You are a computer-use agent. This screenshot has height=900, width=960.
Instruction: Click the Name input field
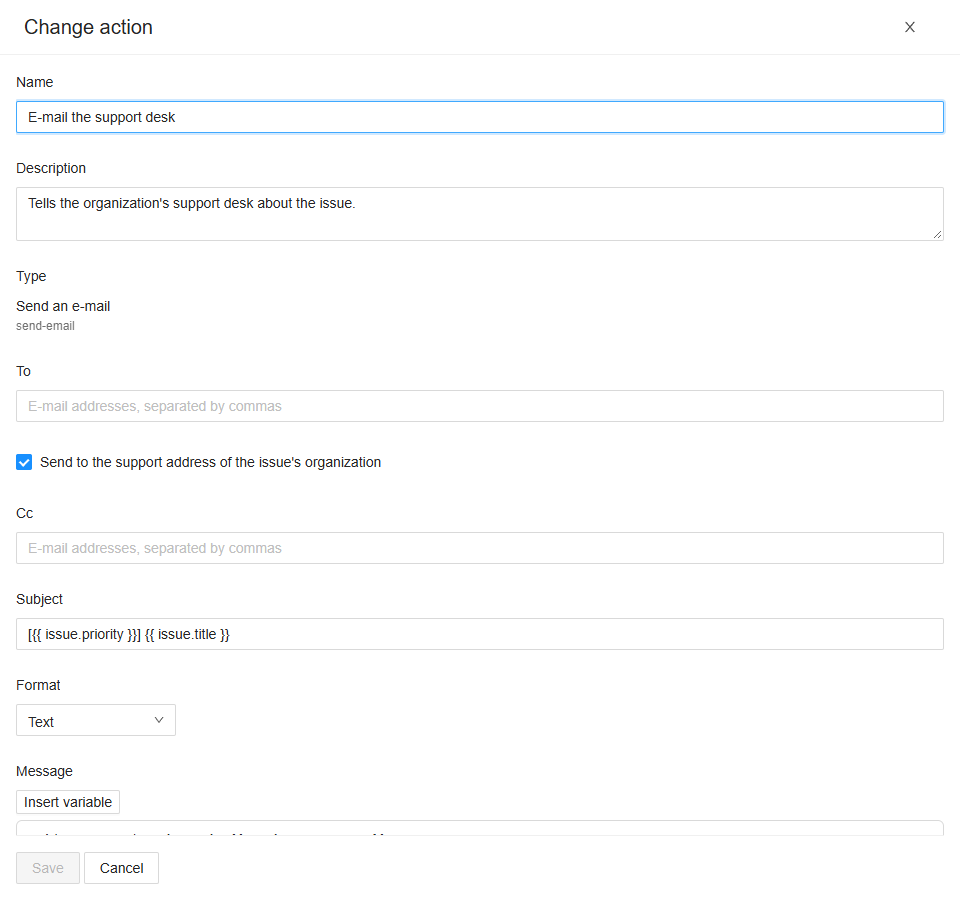479,117
